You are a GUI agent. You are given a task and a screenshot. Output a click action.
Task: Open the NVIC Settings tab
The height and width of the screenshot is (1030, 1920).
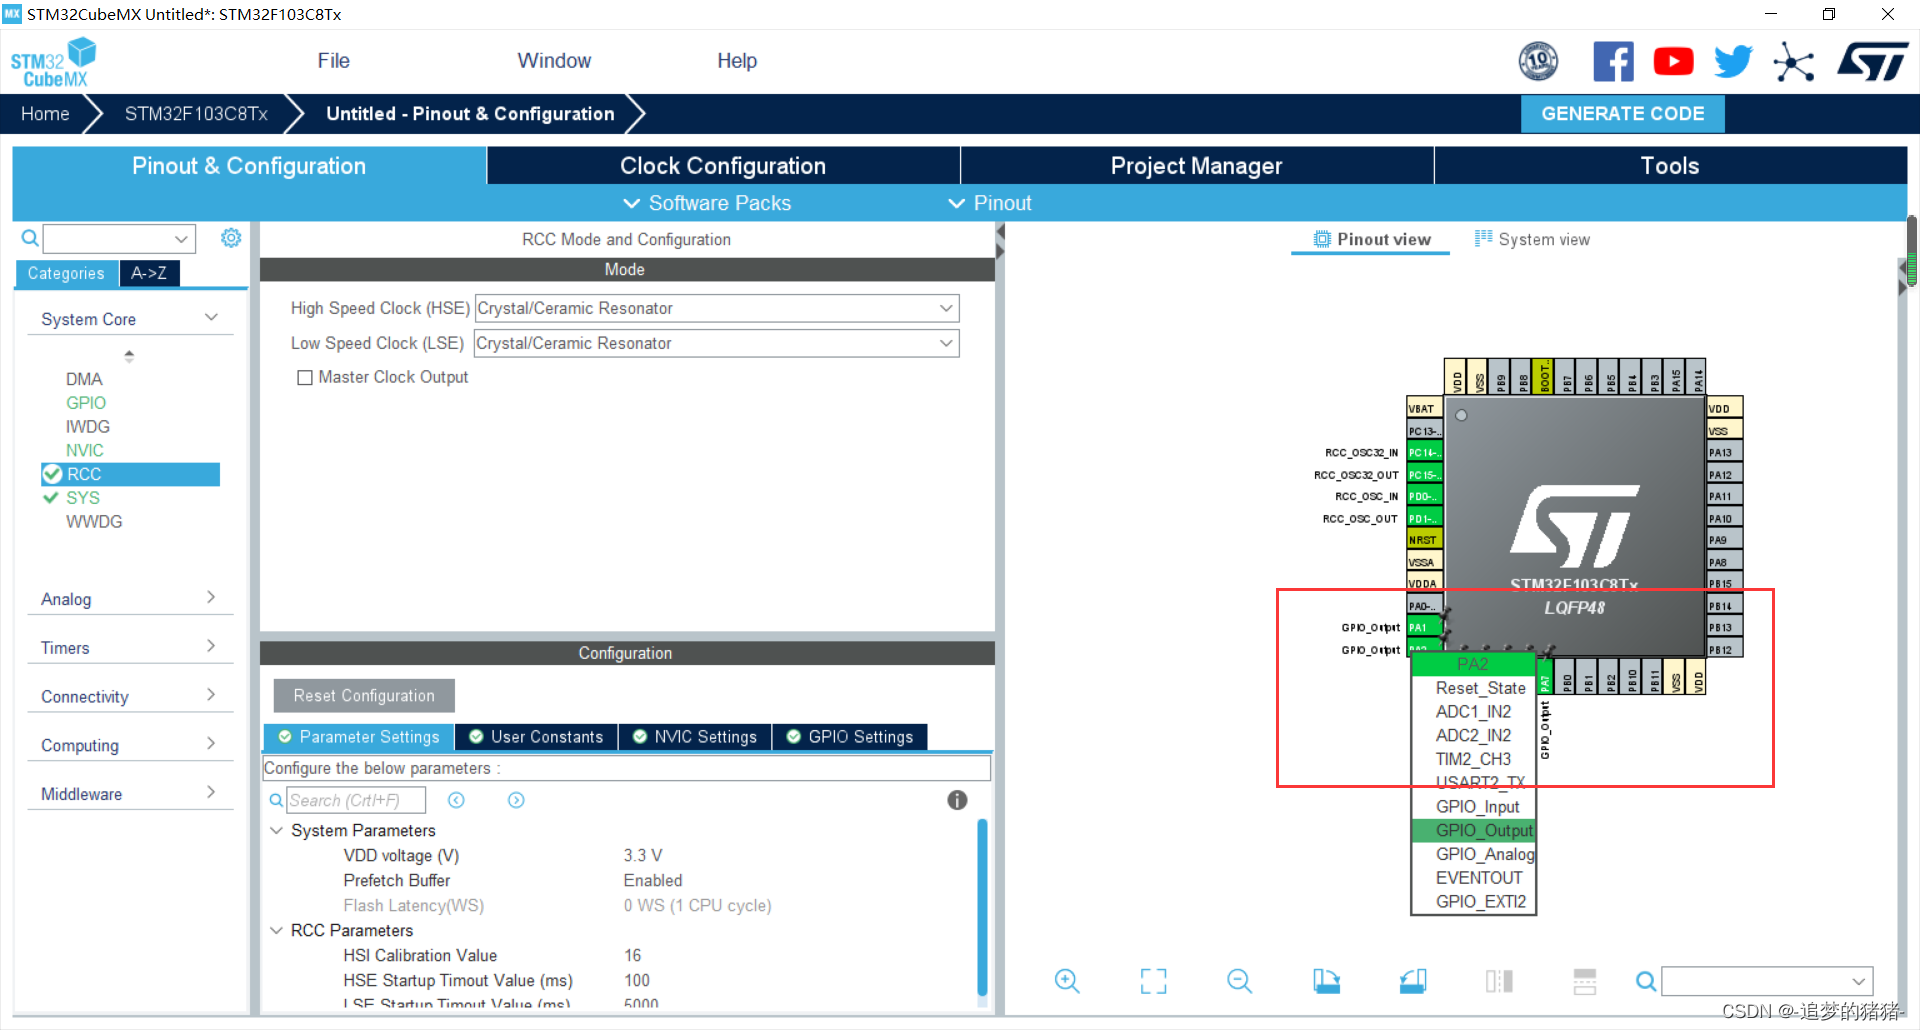(x=695, y=737)
